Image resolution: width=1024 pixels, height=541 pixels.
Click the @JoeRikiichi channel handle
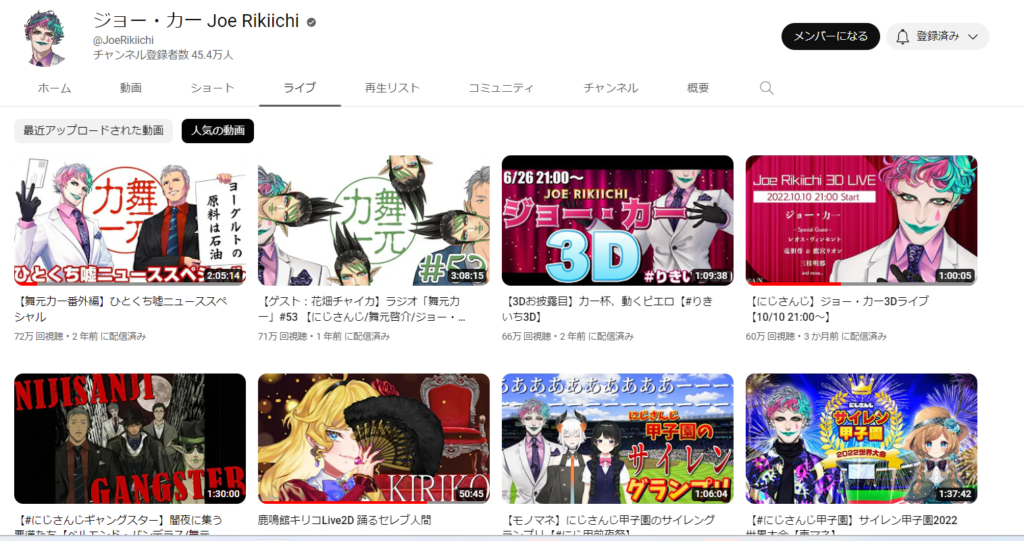pos(123,40)
